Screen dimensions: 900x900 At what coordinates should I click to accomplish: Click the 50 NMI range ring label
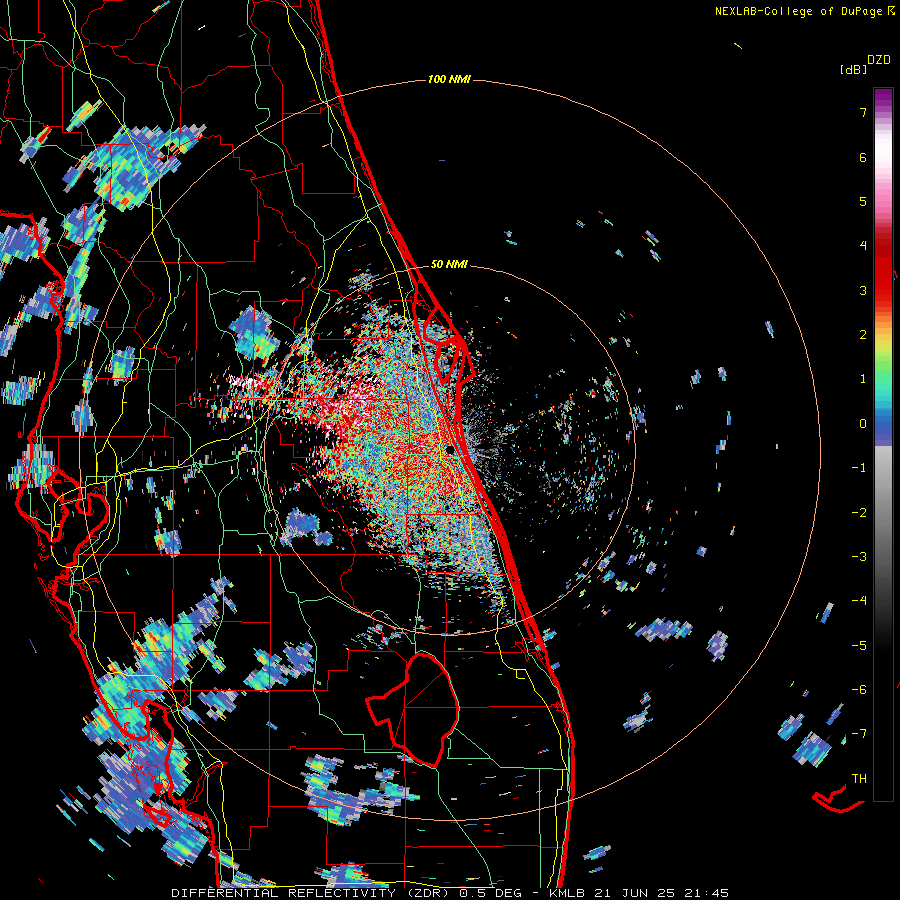[449, 264]
